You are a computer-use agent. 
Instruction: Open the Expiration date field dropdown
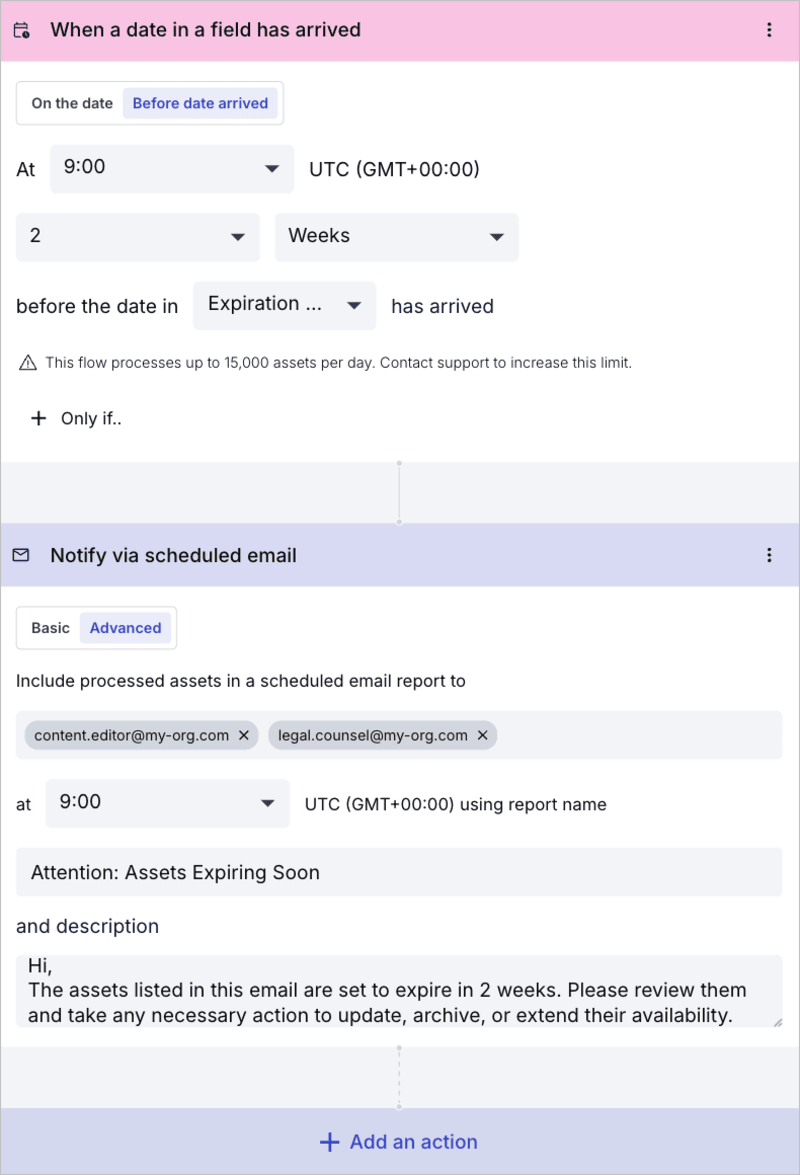[284, 305]
